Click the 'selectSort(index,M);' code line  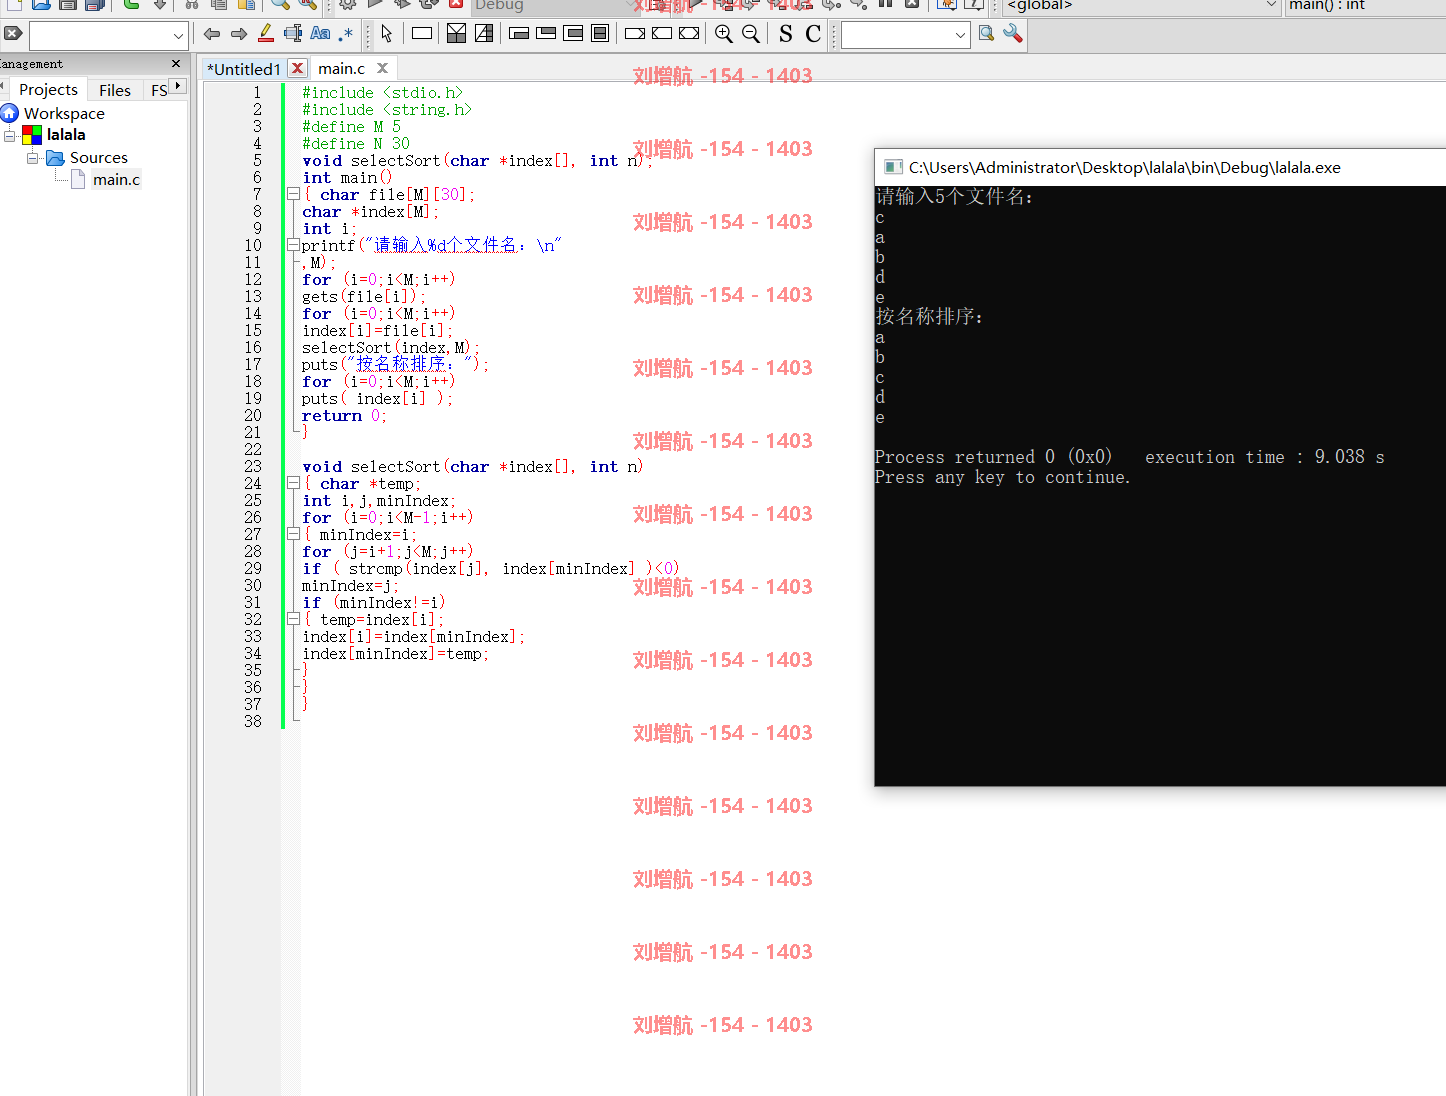pyautogui.click(x=390, y=348)
